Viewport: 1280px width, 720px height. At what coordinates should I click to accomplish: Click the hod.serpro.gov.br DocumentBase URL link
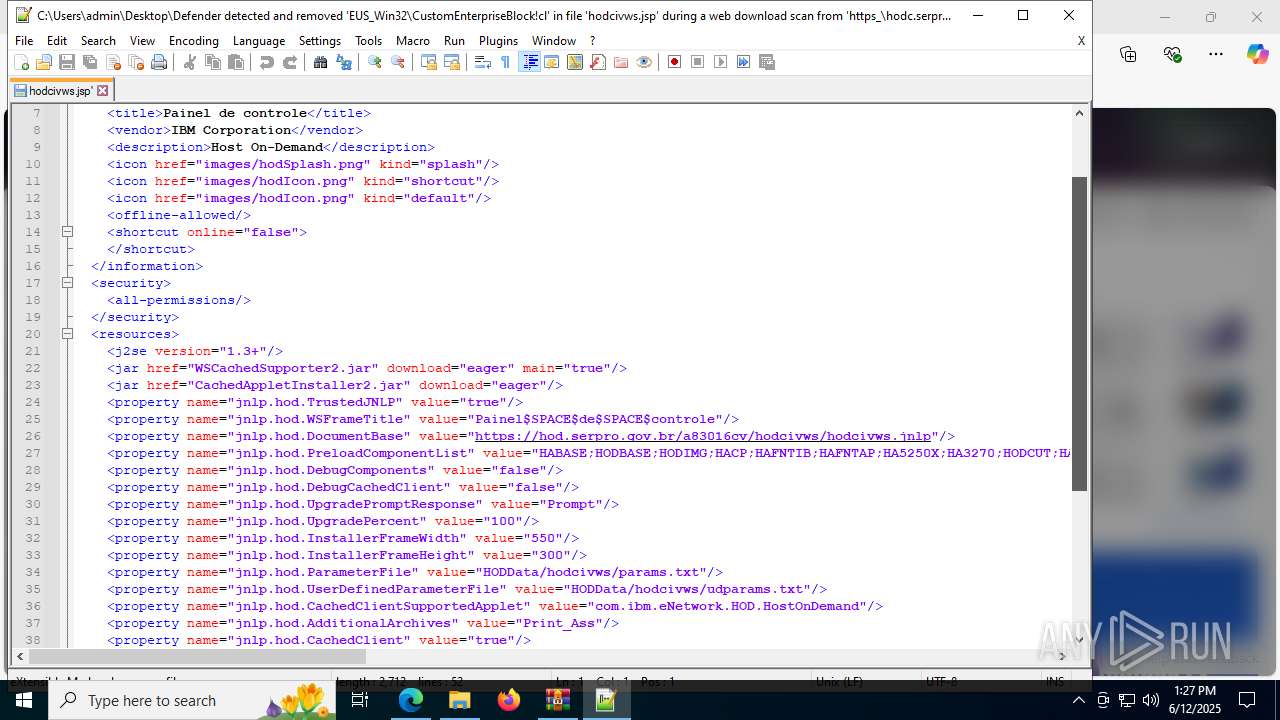703,436
